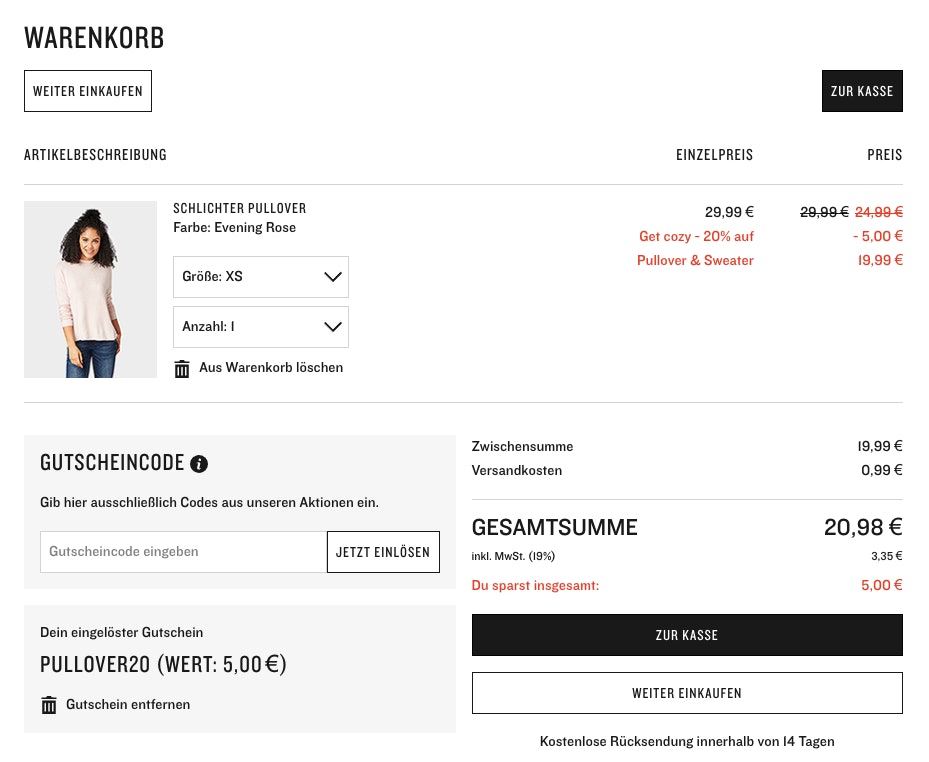
Task: Click the Kostenlose Rücksendung notice text
Action: tap(687, 742)
